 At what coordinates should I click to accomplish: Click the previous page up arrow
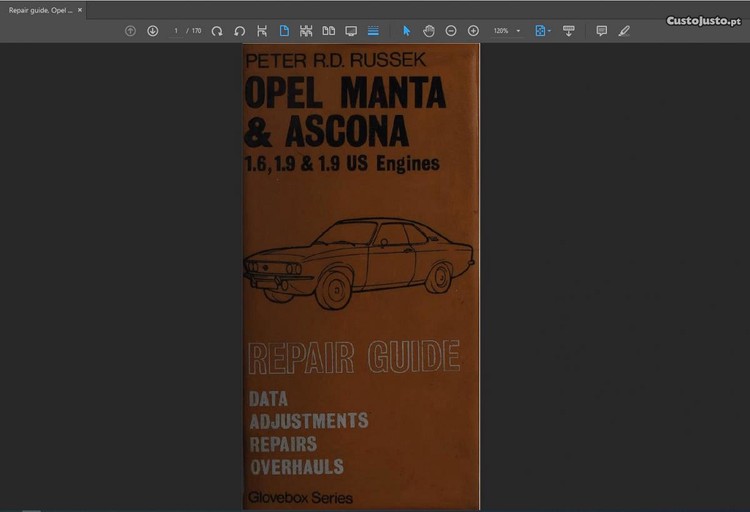click(130, 31)
